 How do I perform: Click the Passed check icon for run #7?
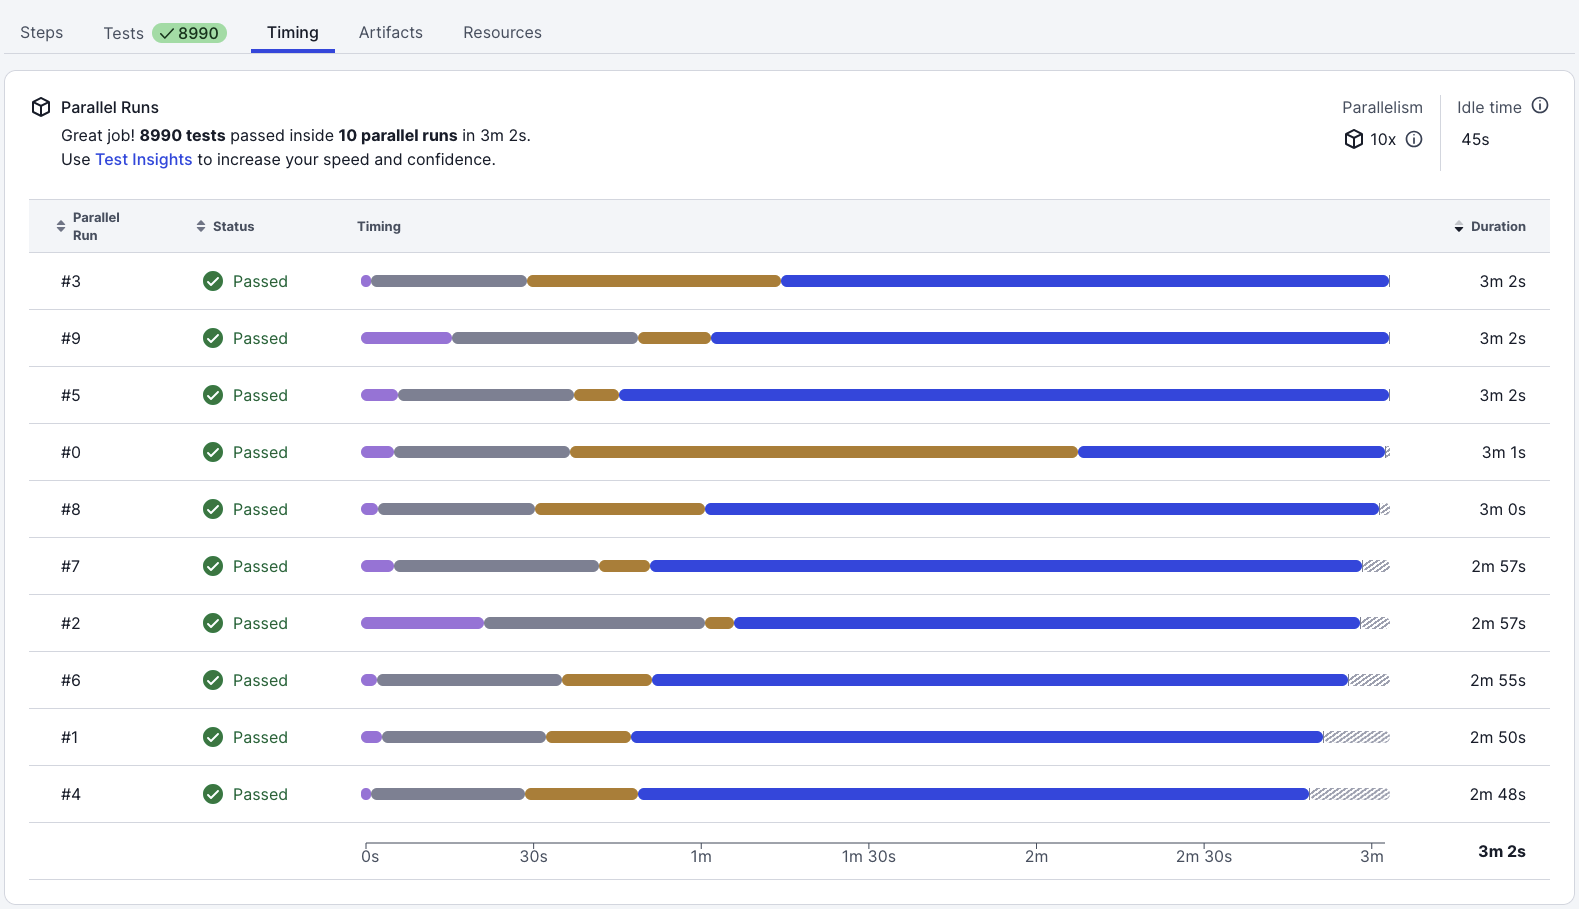click(x=213, y=566)
